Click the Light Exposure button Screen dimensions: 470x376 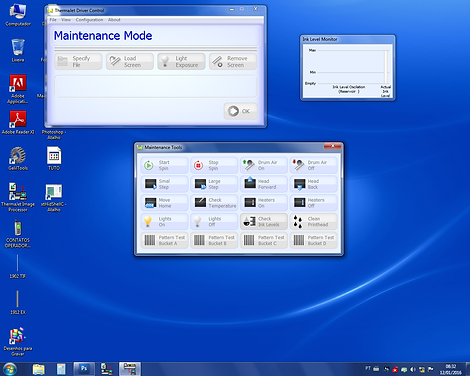[x=181, y=61]
